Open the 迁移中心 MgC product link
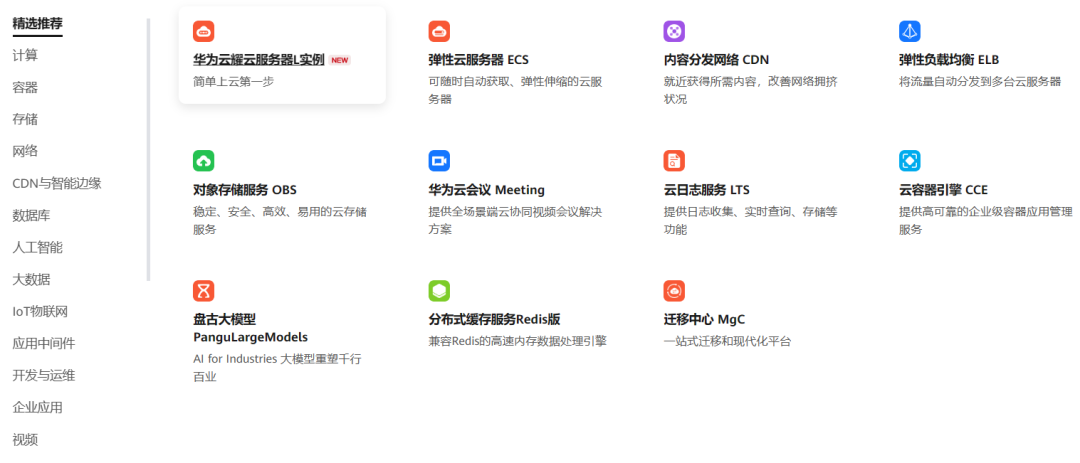Viewport: 1080px width, 463px height. click(705, 320)
